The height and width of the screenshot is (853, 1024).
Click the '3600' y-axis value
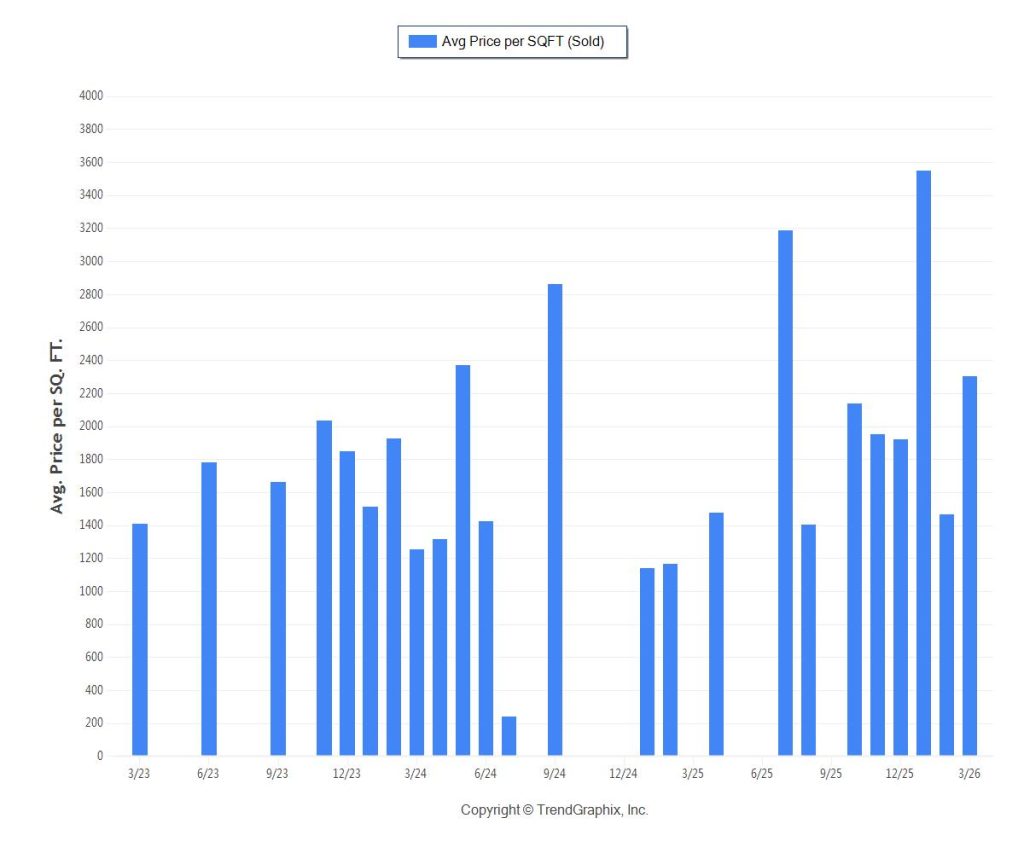(x=91, y=162)
